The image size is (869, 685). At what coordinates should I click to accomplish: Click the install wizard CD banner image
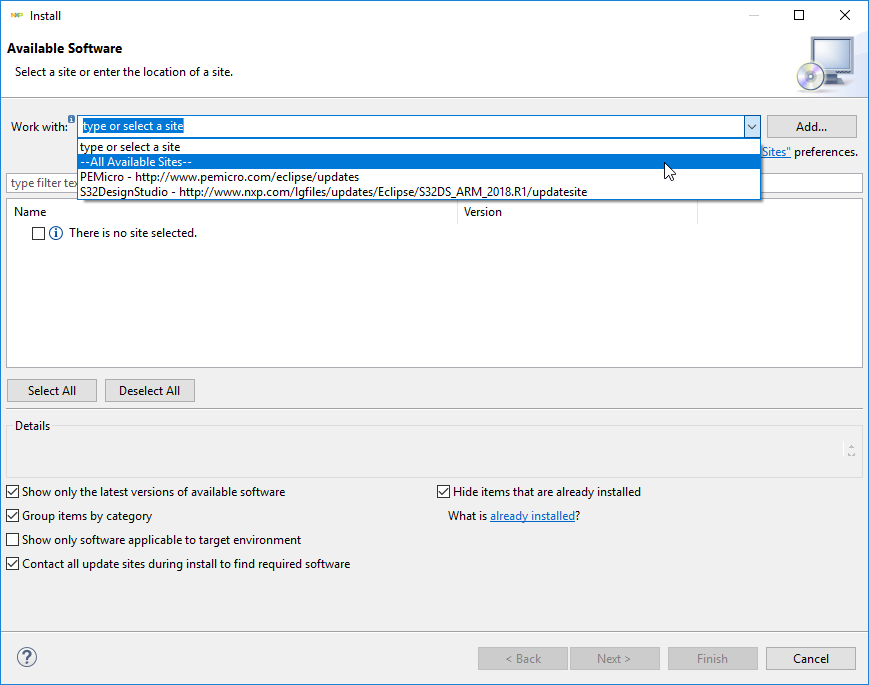pos(825,62)
